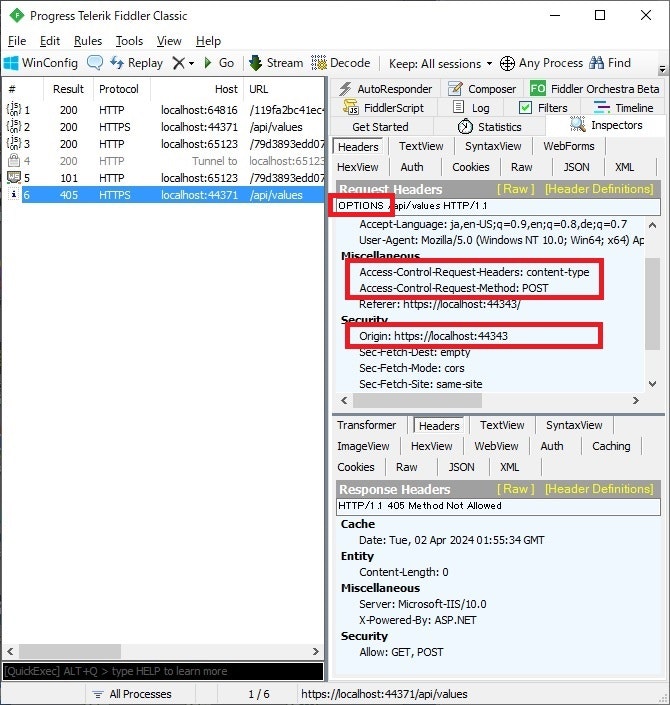Screen dimensions: 670x705
Task: Click the Find binoculars icon
Action: point(596,63)
